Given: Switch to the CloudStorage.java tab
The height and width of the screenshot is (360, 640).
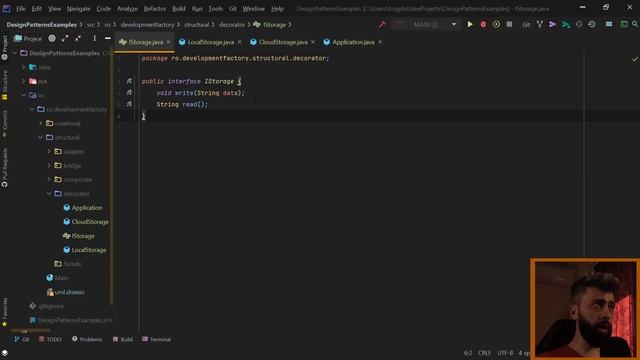Looking at the screenshot, I should 283,42.
